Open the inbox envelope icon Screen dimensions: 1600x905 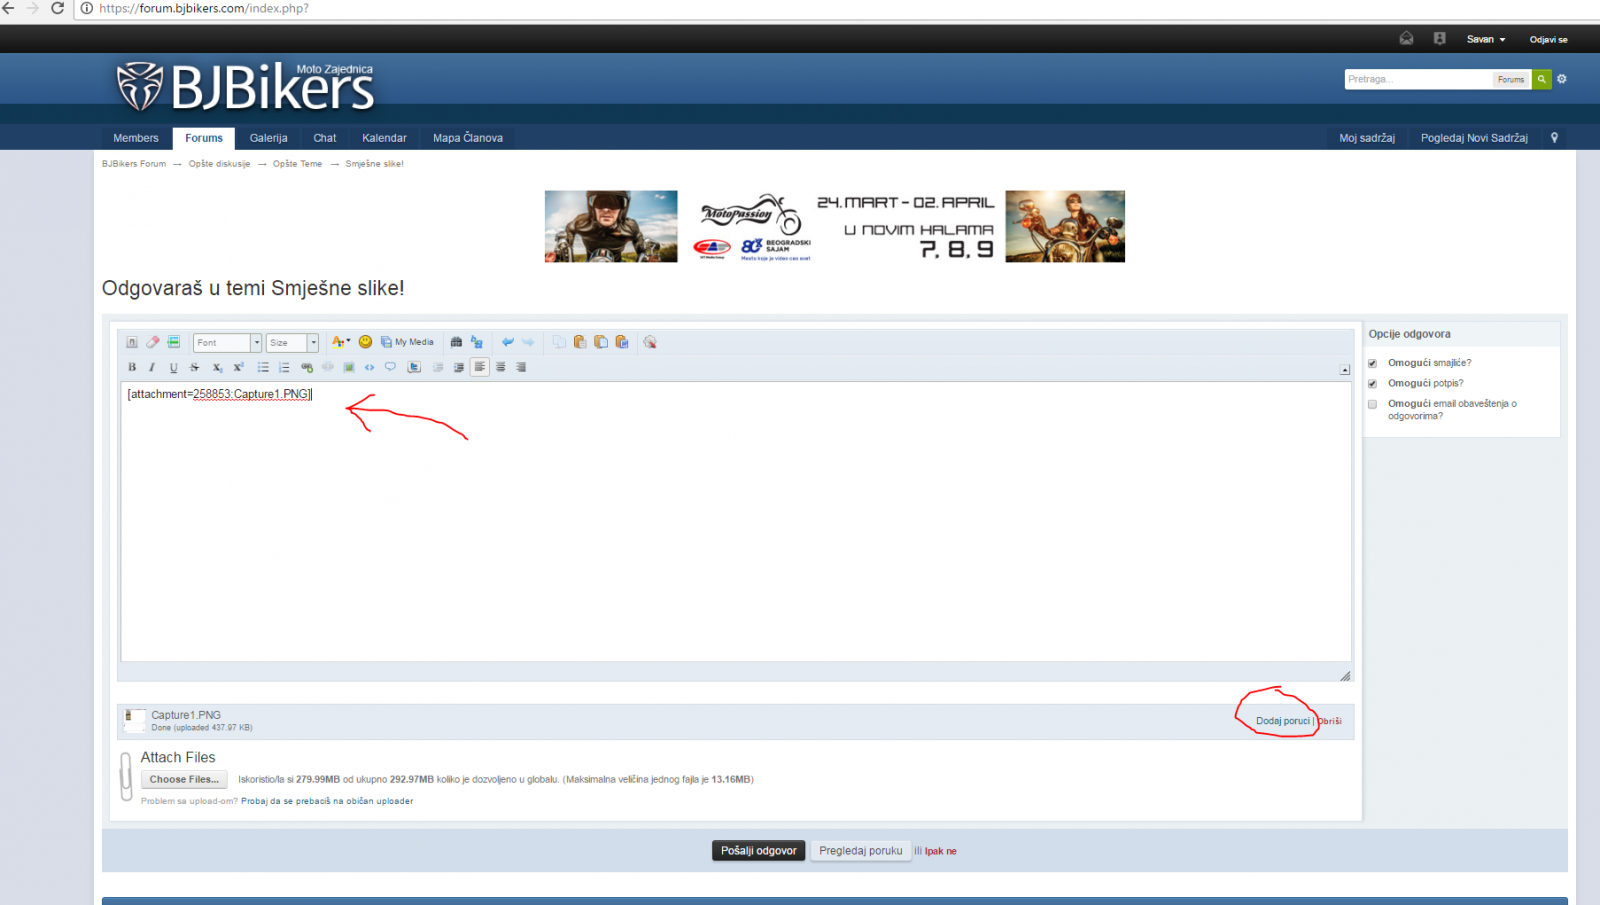[x=1406, y=39]
